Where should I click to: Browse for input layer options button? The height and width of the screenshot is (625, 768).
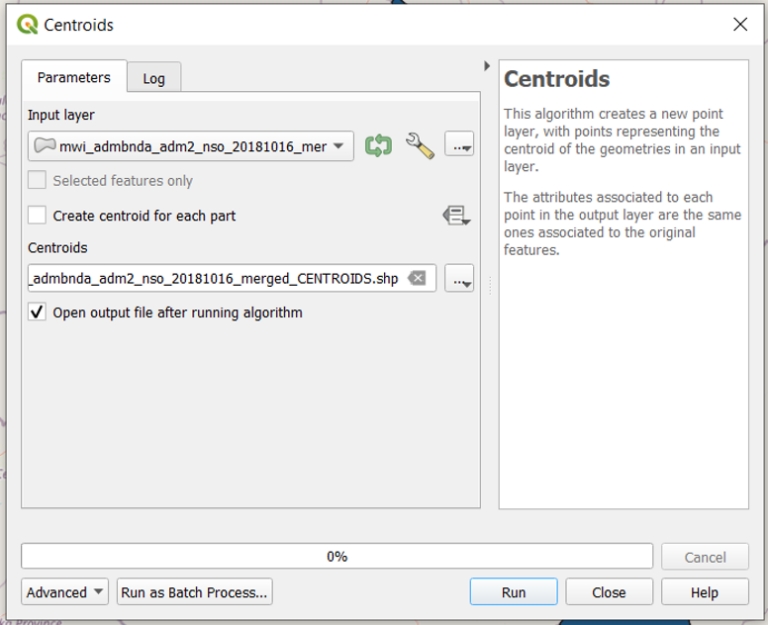pos(460,146)
